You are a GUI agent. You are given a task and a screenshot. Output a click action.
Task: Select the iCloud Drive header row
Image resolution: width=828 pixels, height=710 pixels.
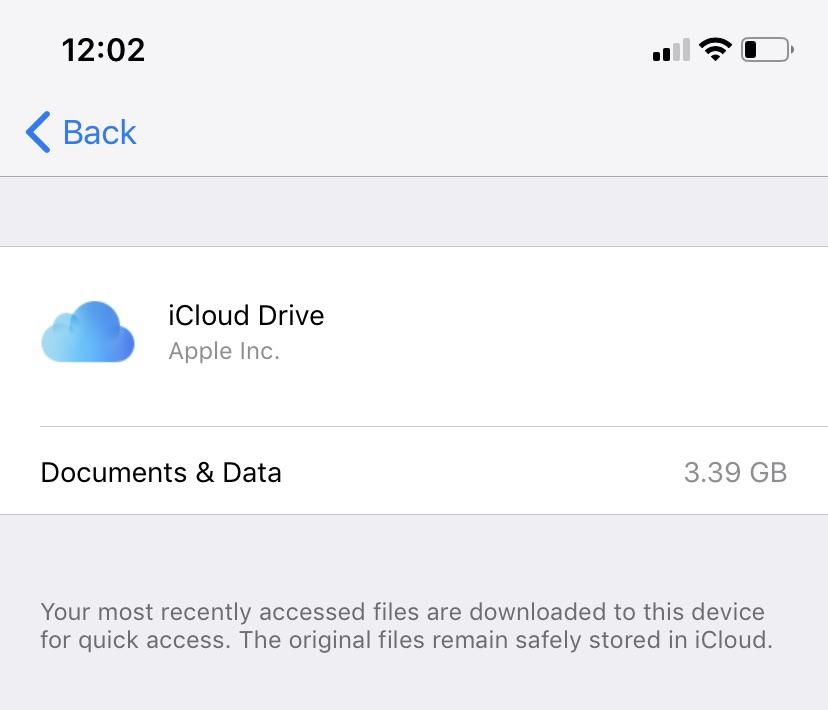pyautogui.click(x=414, y=332)
